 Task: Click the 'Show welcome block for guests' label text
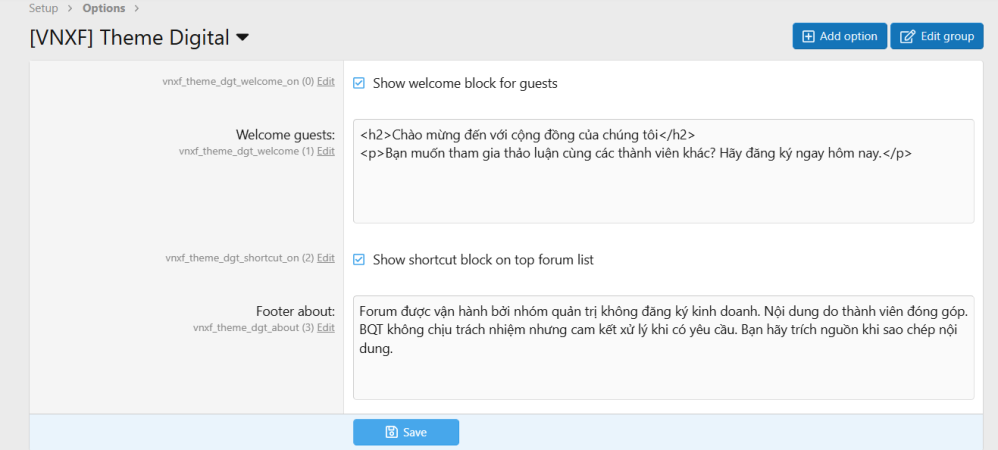click(465, 83)
